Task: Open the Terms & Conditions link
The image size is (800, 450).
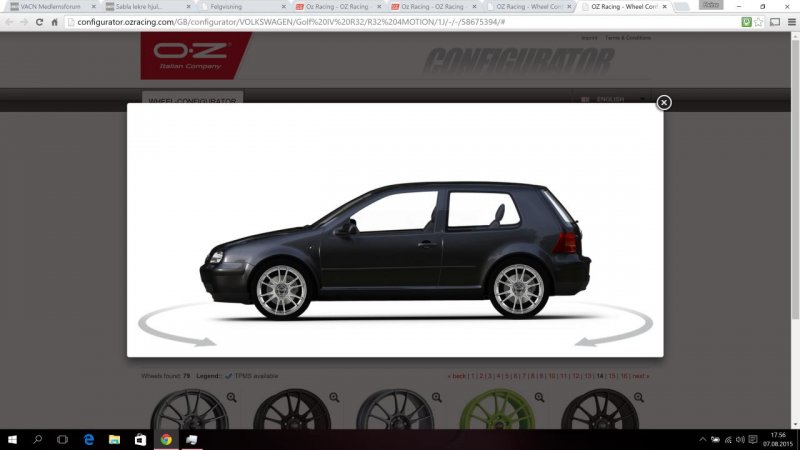Action: click(x=628, y=38)
